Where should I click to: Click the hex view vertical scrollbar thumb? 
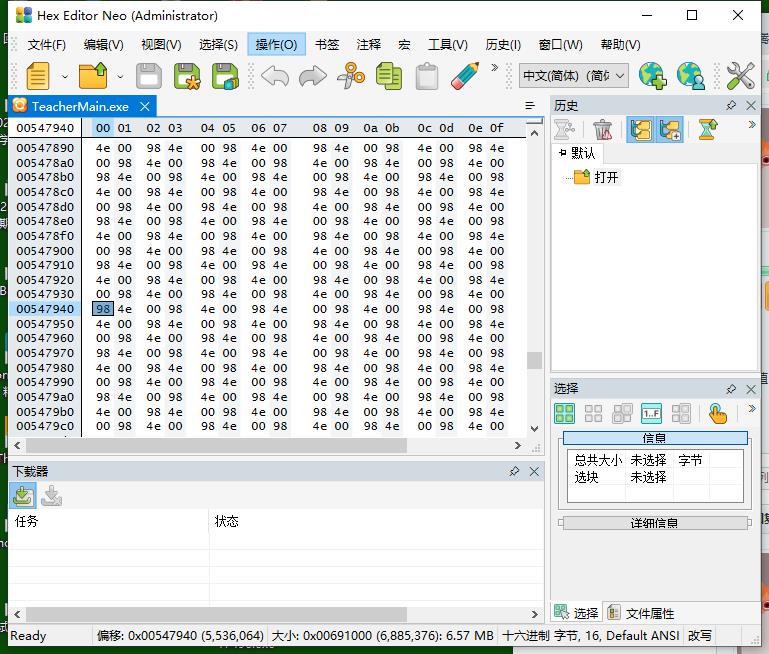tap(534, 360)
